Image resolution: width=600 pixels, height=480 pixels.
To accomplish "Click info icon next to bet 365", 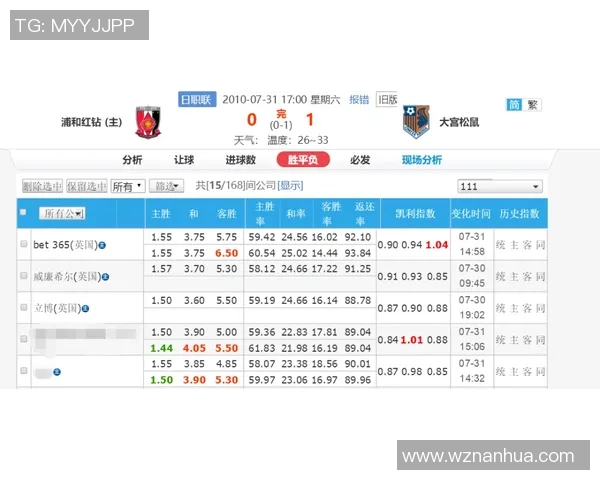I will pos(103,244).
